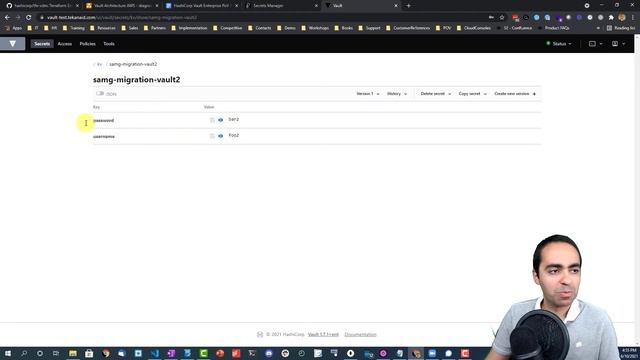The height and width of the screenshot is (360, 640).
Task: Reload the current page
Action: click(29, 18)
